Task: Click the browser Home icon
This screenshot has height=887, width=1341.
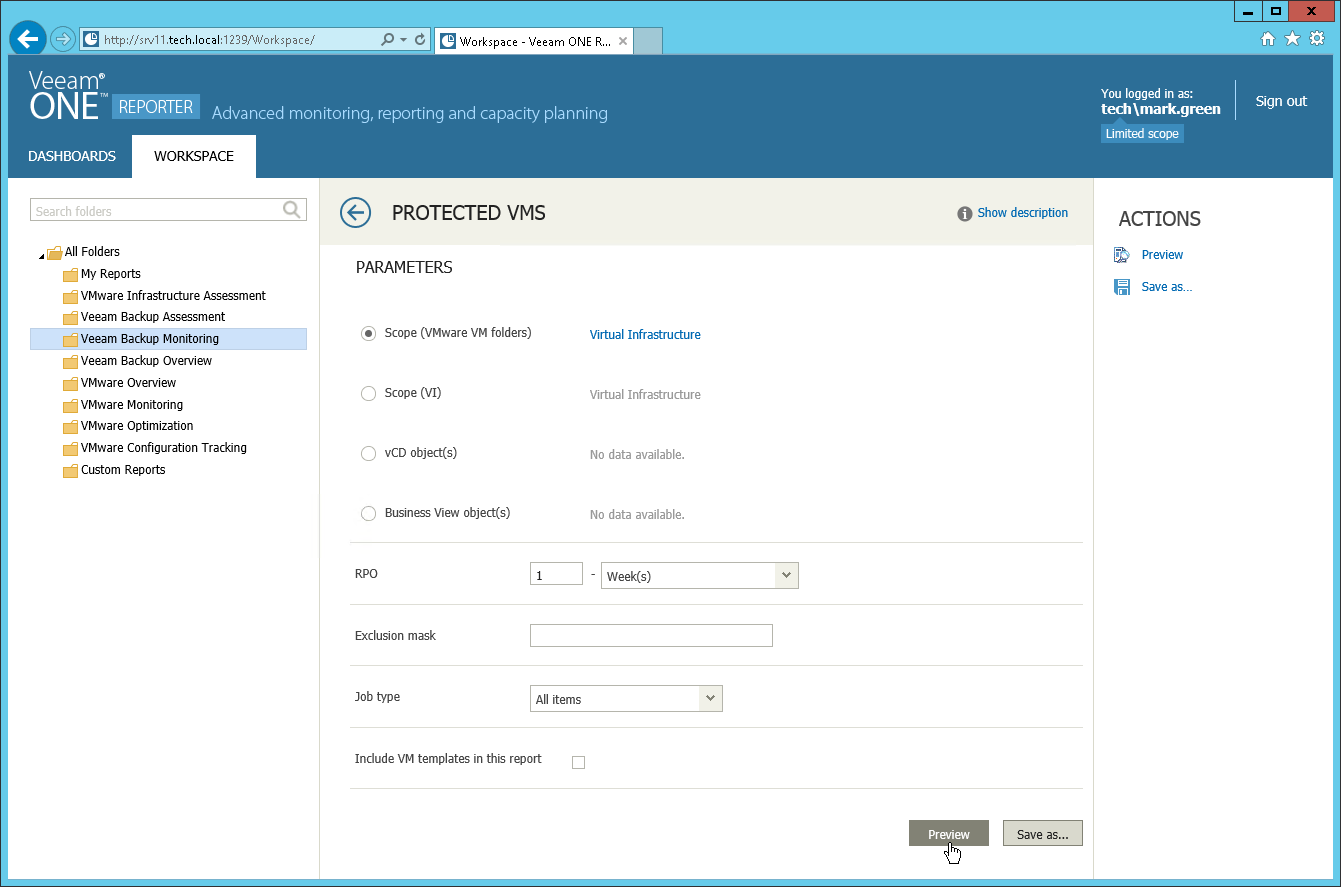Action: click(1268, 39)
